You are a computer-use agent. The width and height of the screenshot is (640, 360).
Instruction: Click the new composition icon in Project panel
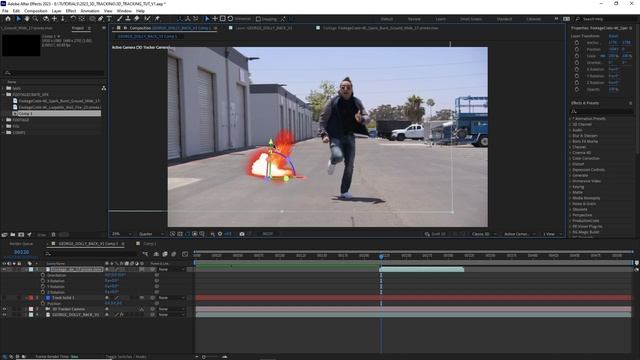21,235
